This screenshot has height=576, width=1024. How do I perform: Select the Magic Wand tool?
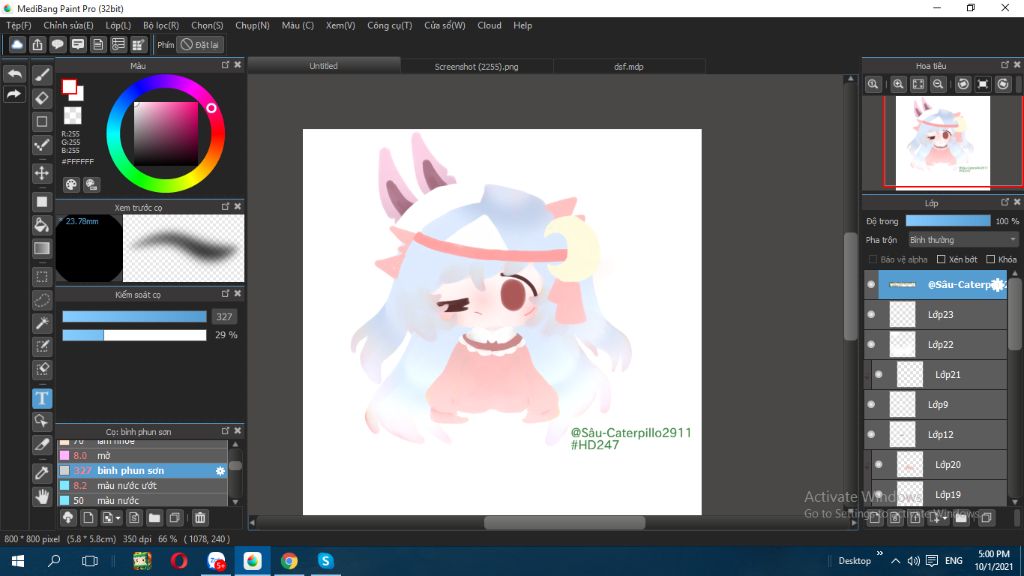(x=42, y=323)
